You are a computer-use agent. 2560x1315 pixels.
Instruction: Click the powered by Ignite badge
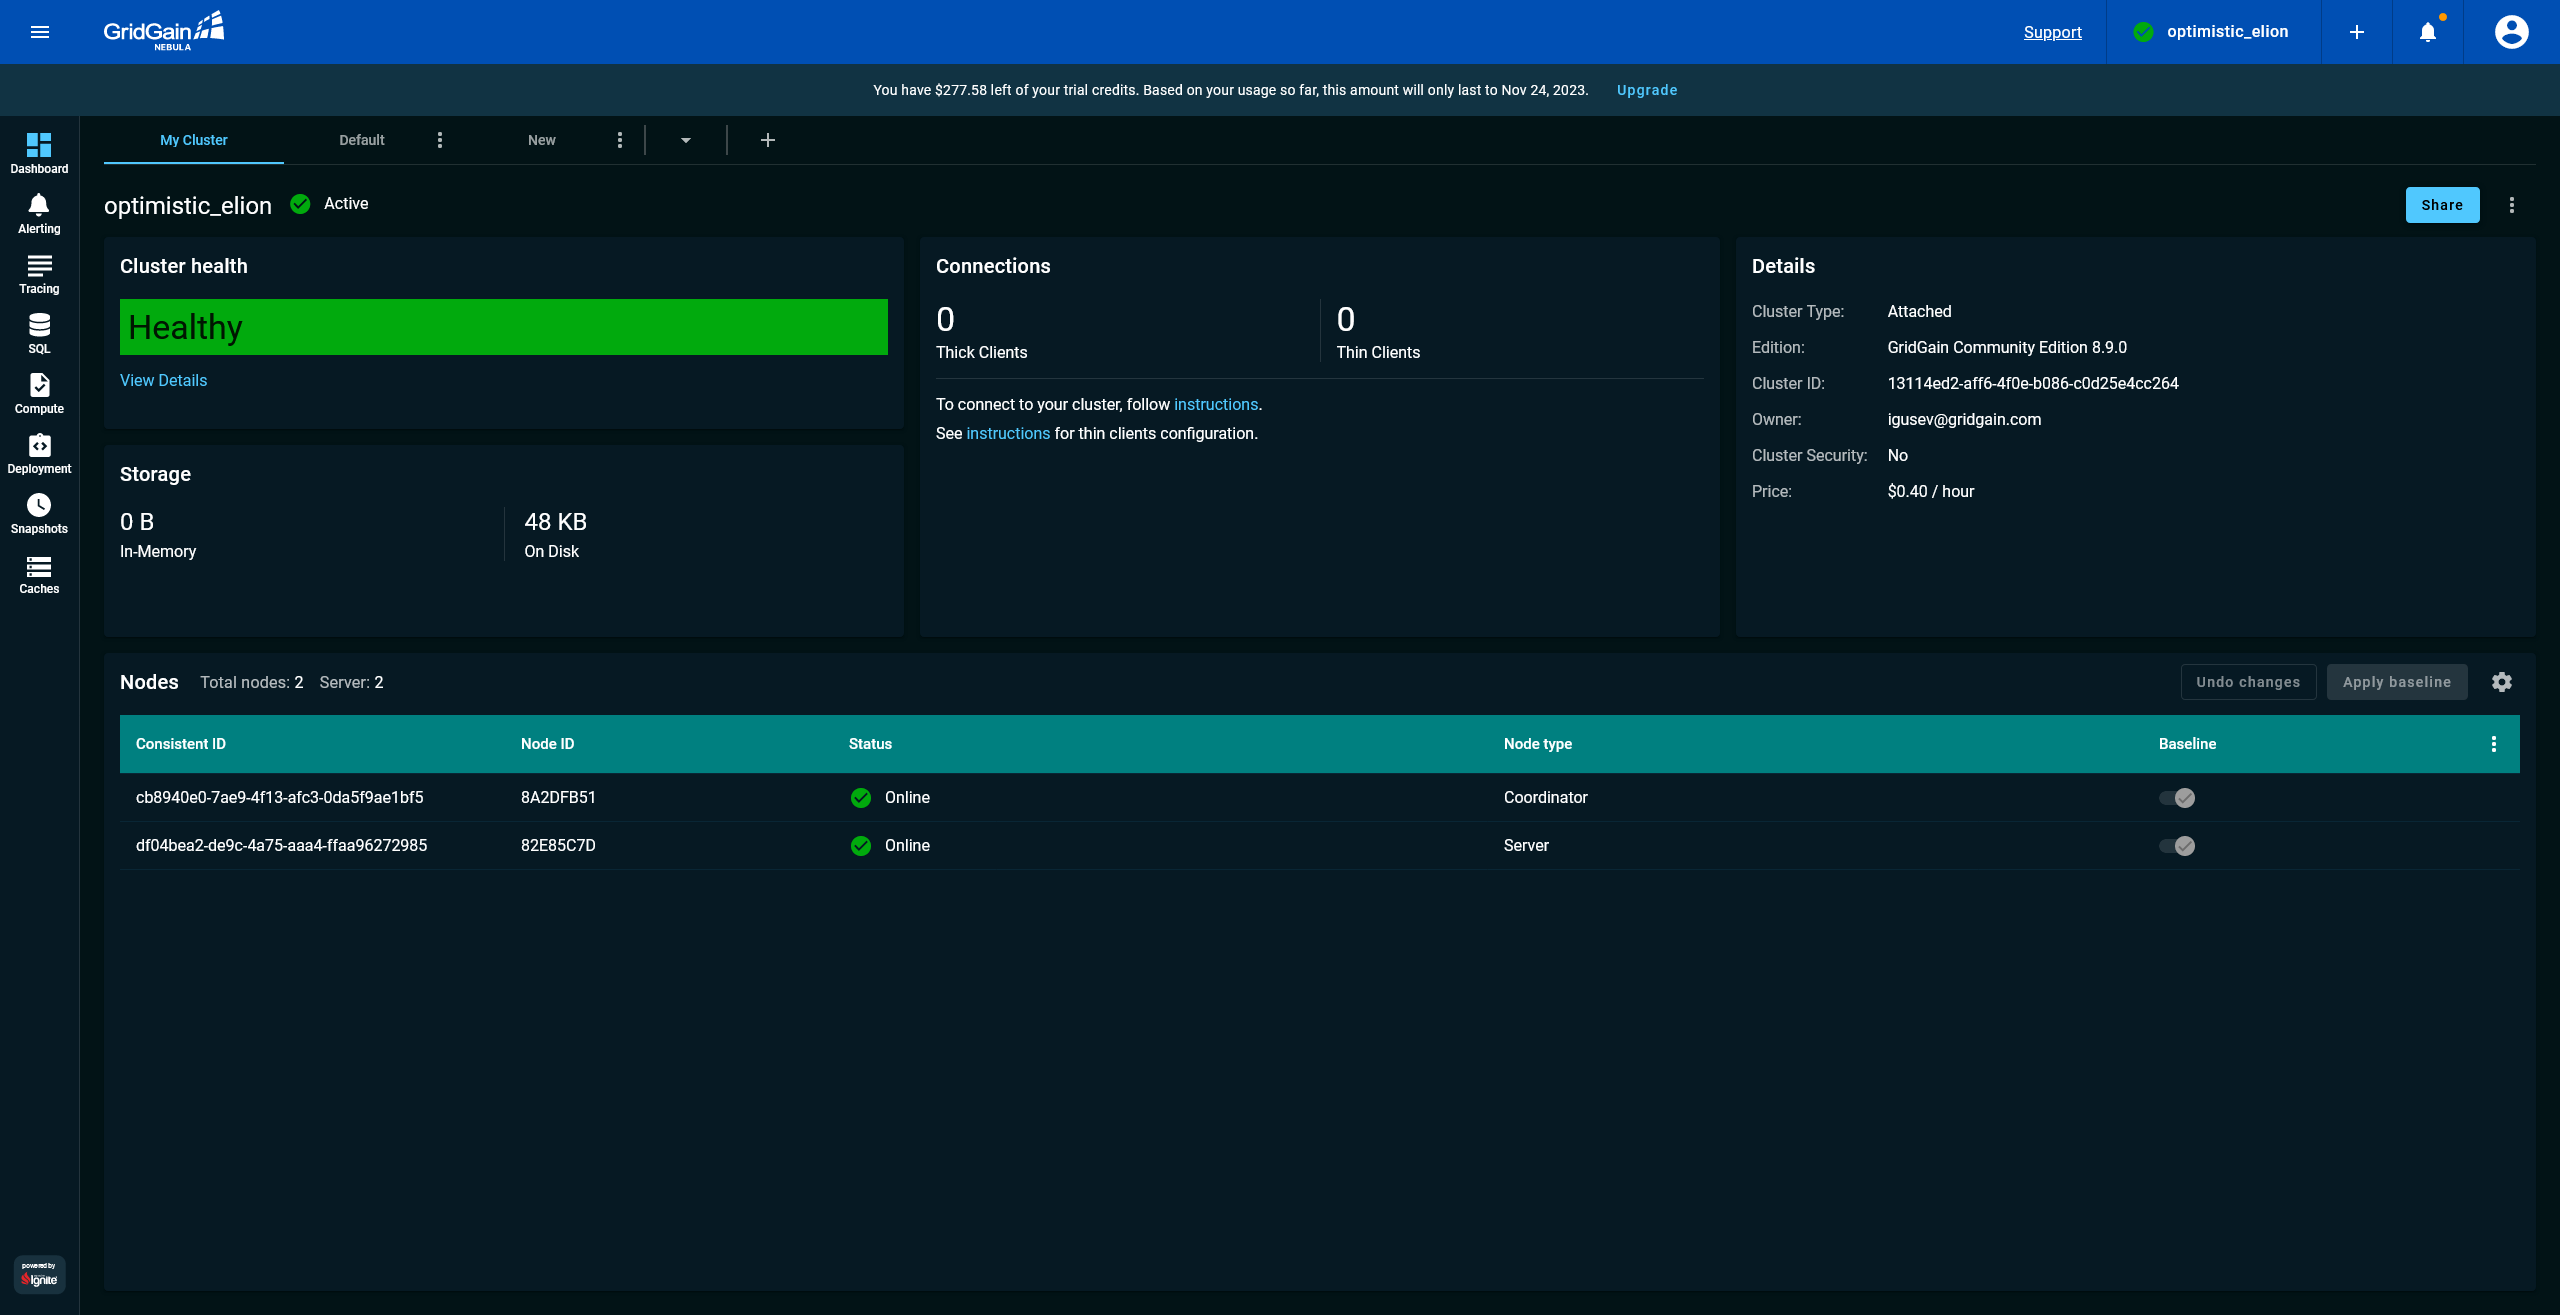pos(40,1274)
